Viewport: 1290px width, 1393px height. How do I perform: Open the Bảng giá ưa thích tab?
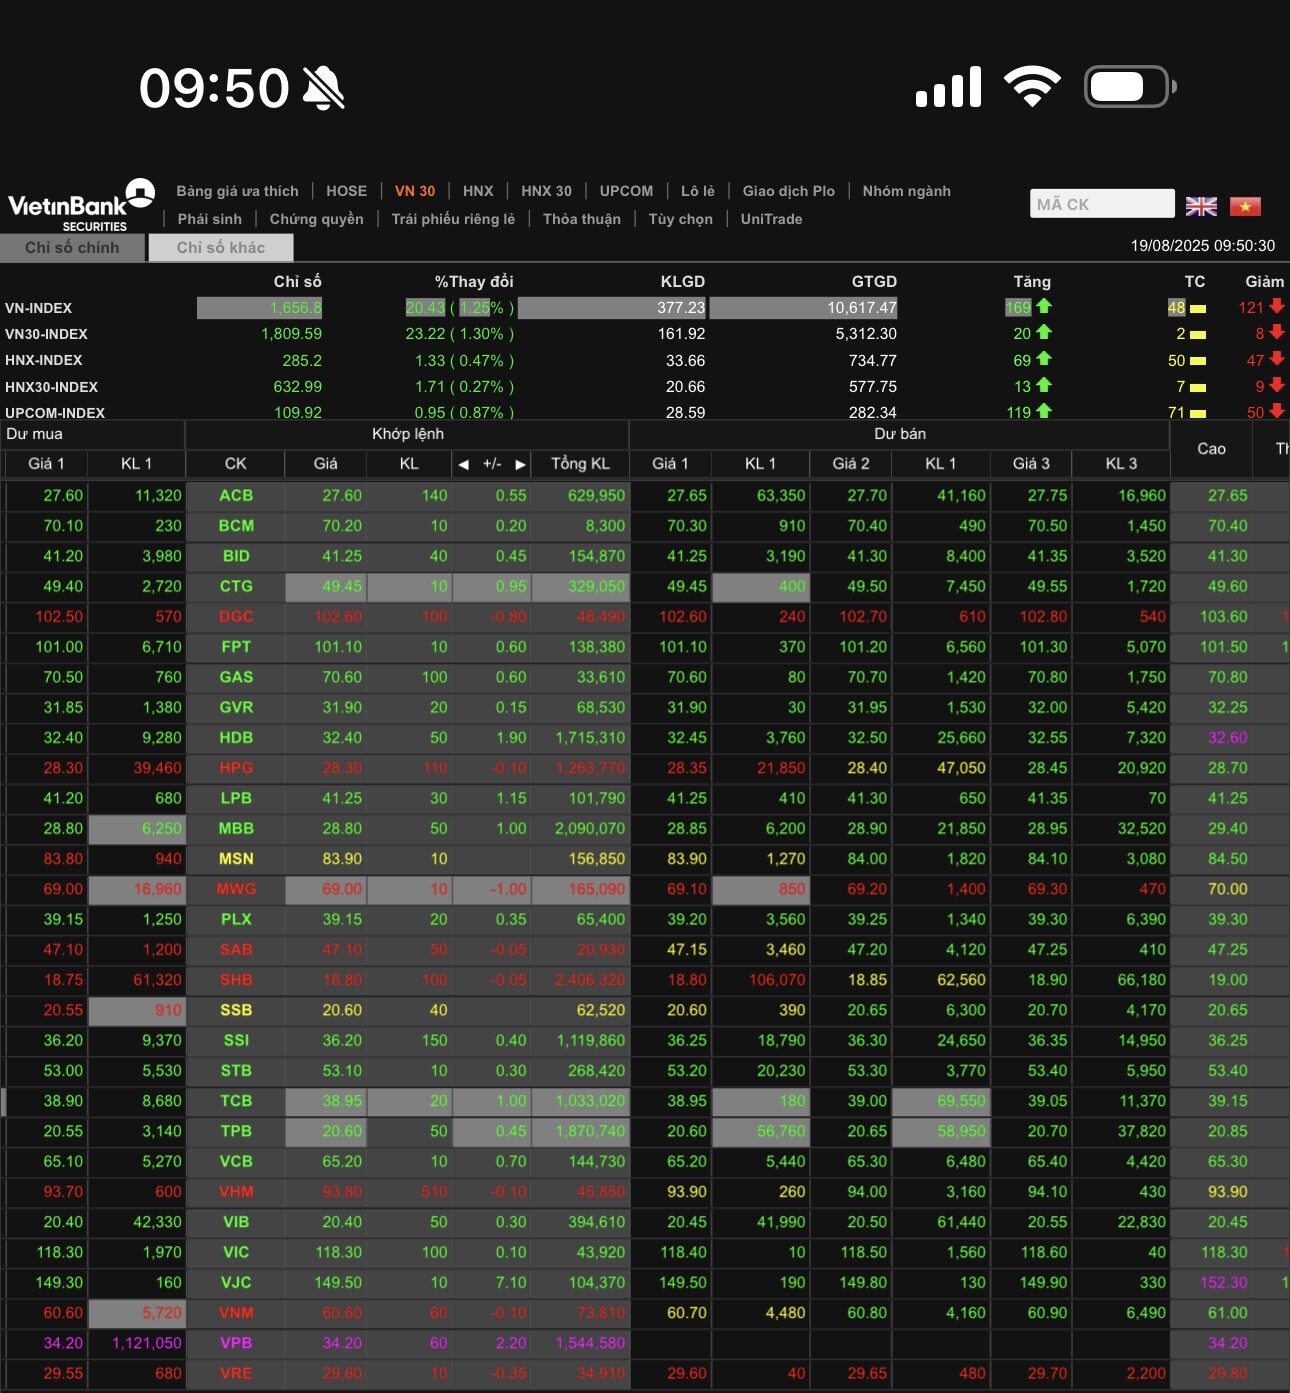pos(237,191)
